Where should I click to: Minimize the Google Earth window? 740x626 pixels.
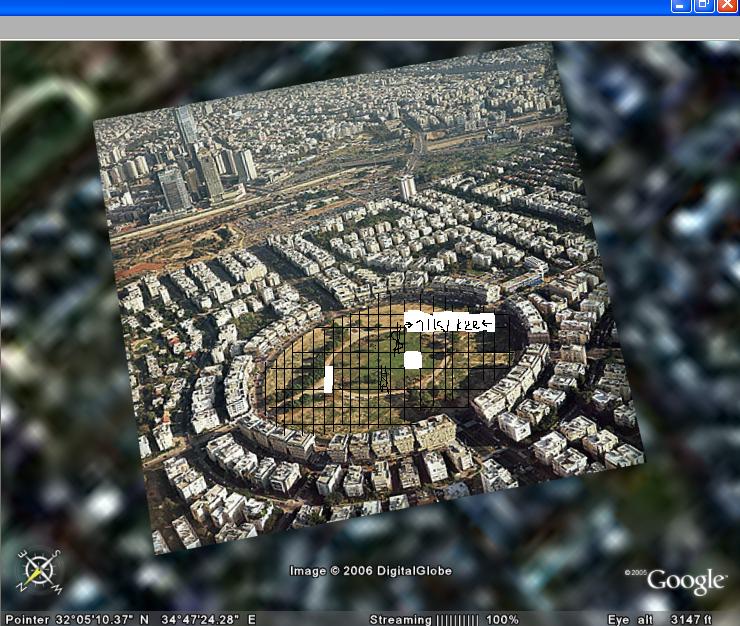pyautogui.click(x=681, y=6)
